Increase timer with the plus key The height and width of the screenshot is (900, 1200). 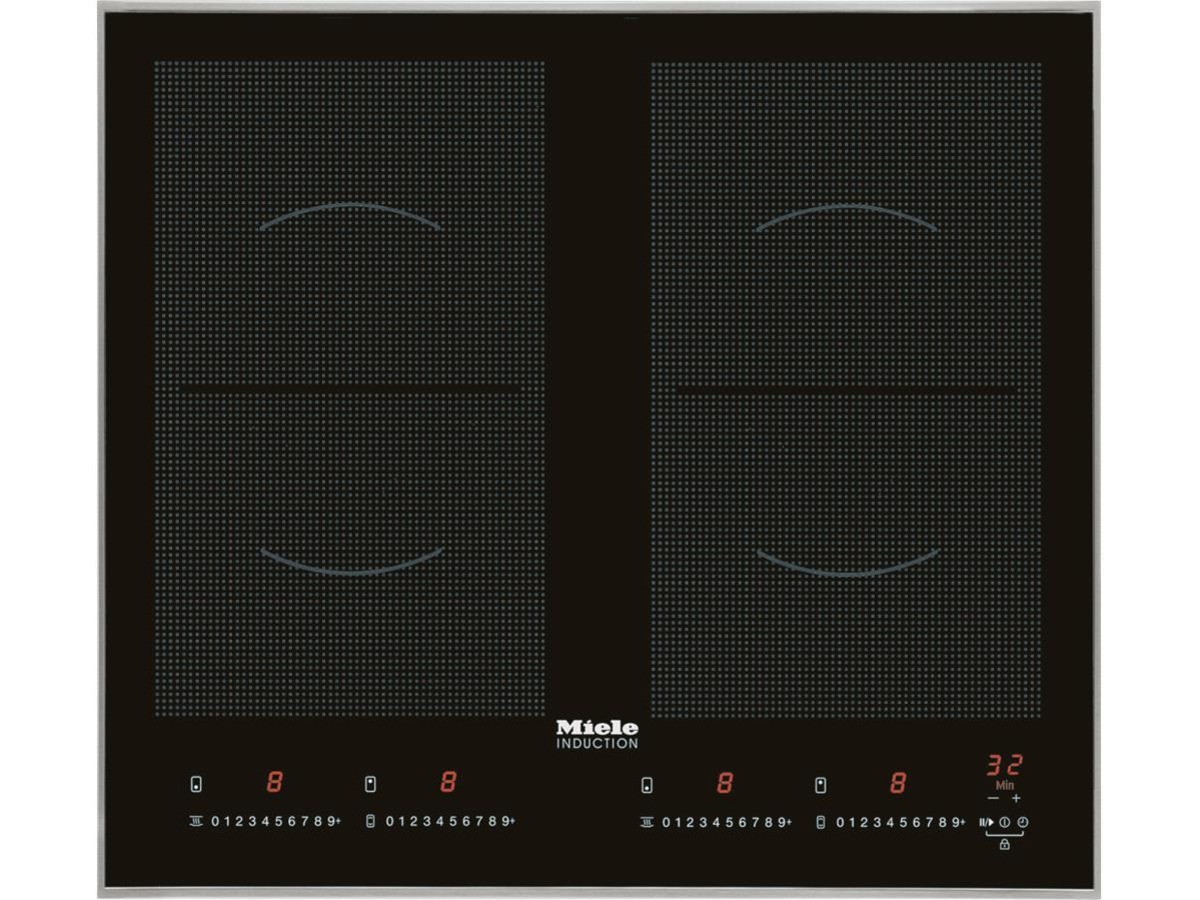coord(1016,798)
